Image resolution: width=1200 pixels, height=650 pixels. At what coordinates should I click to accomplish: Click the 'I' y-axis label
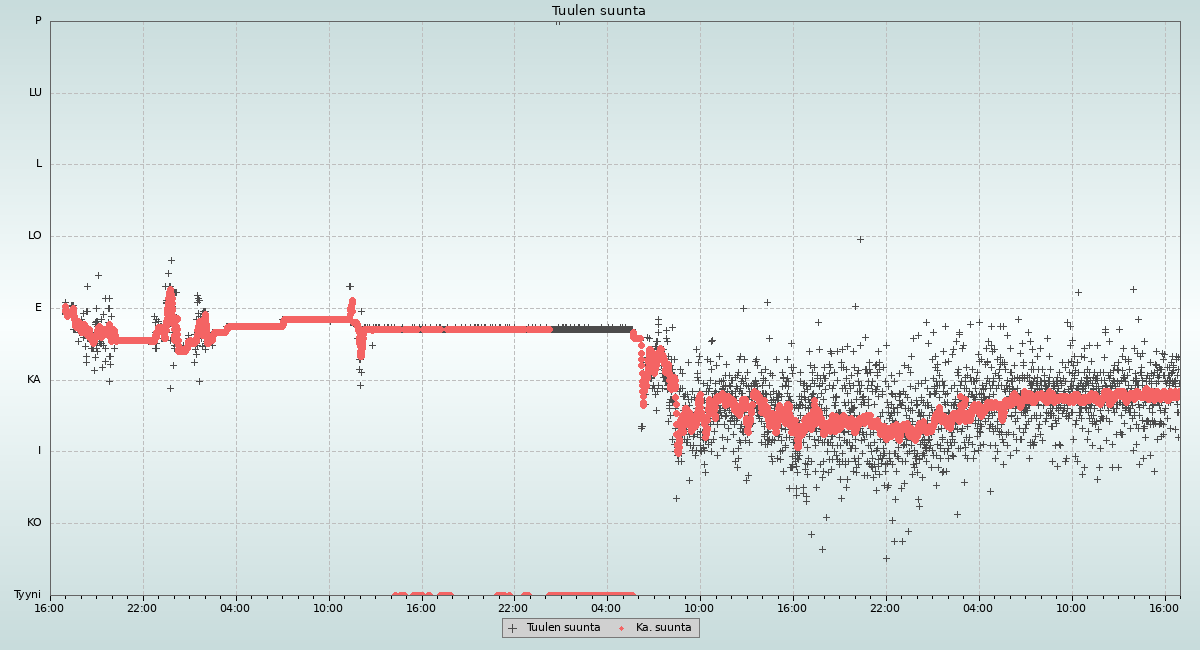[40, 451]
